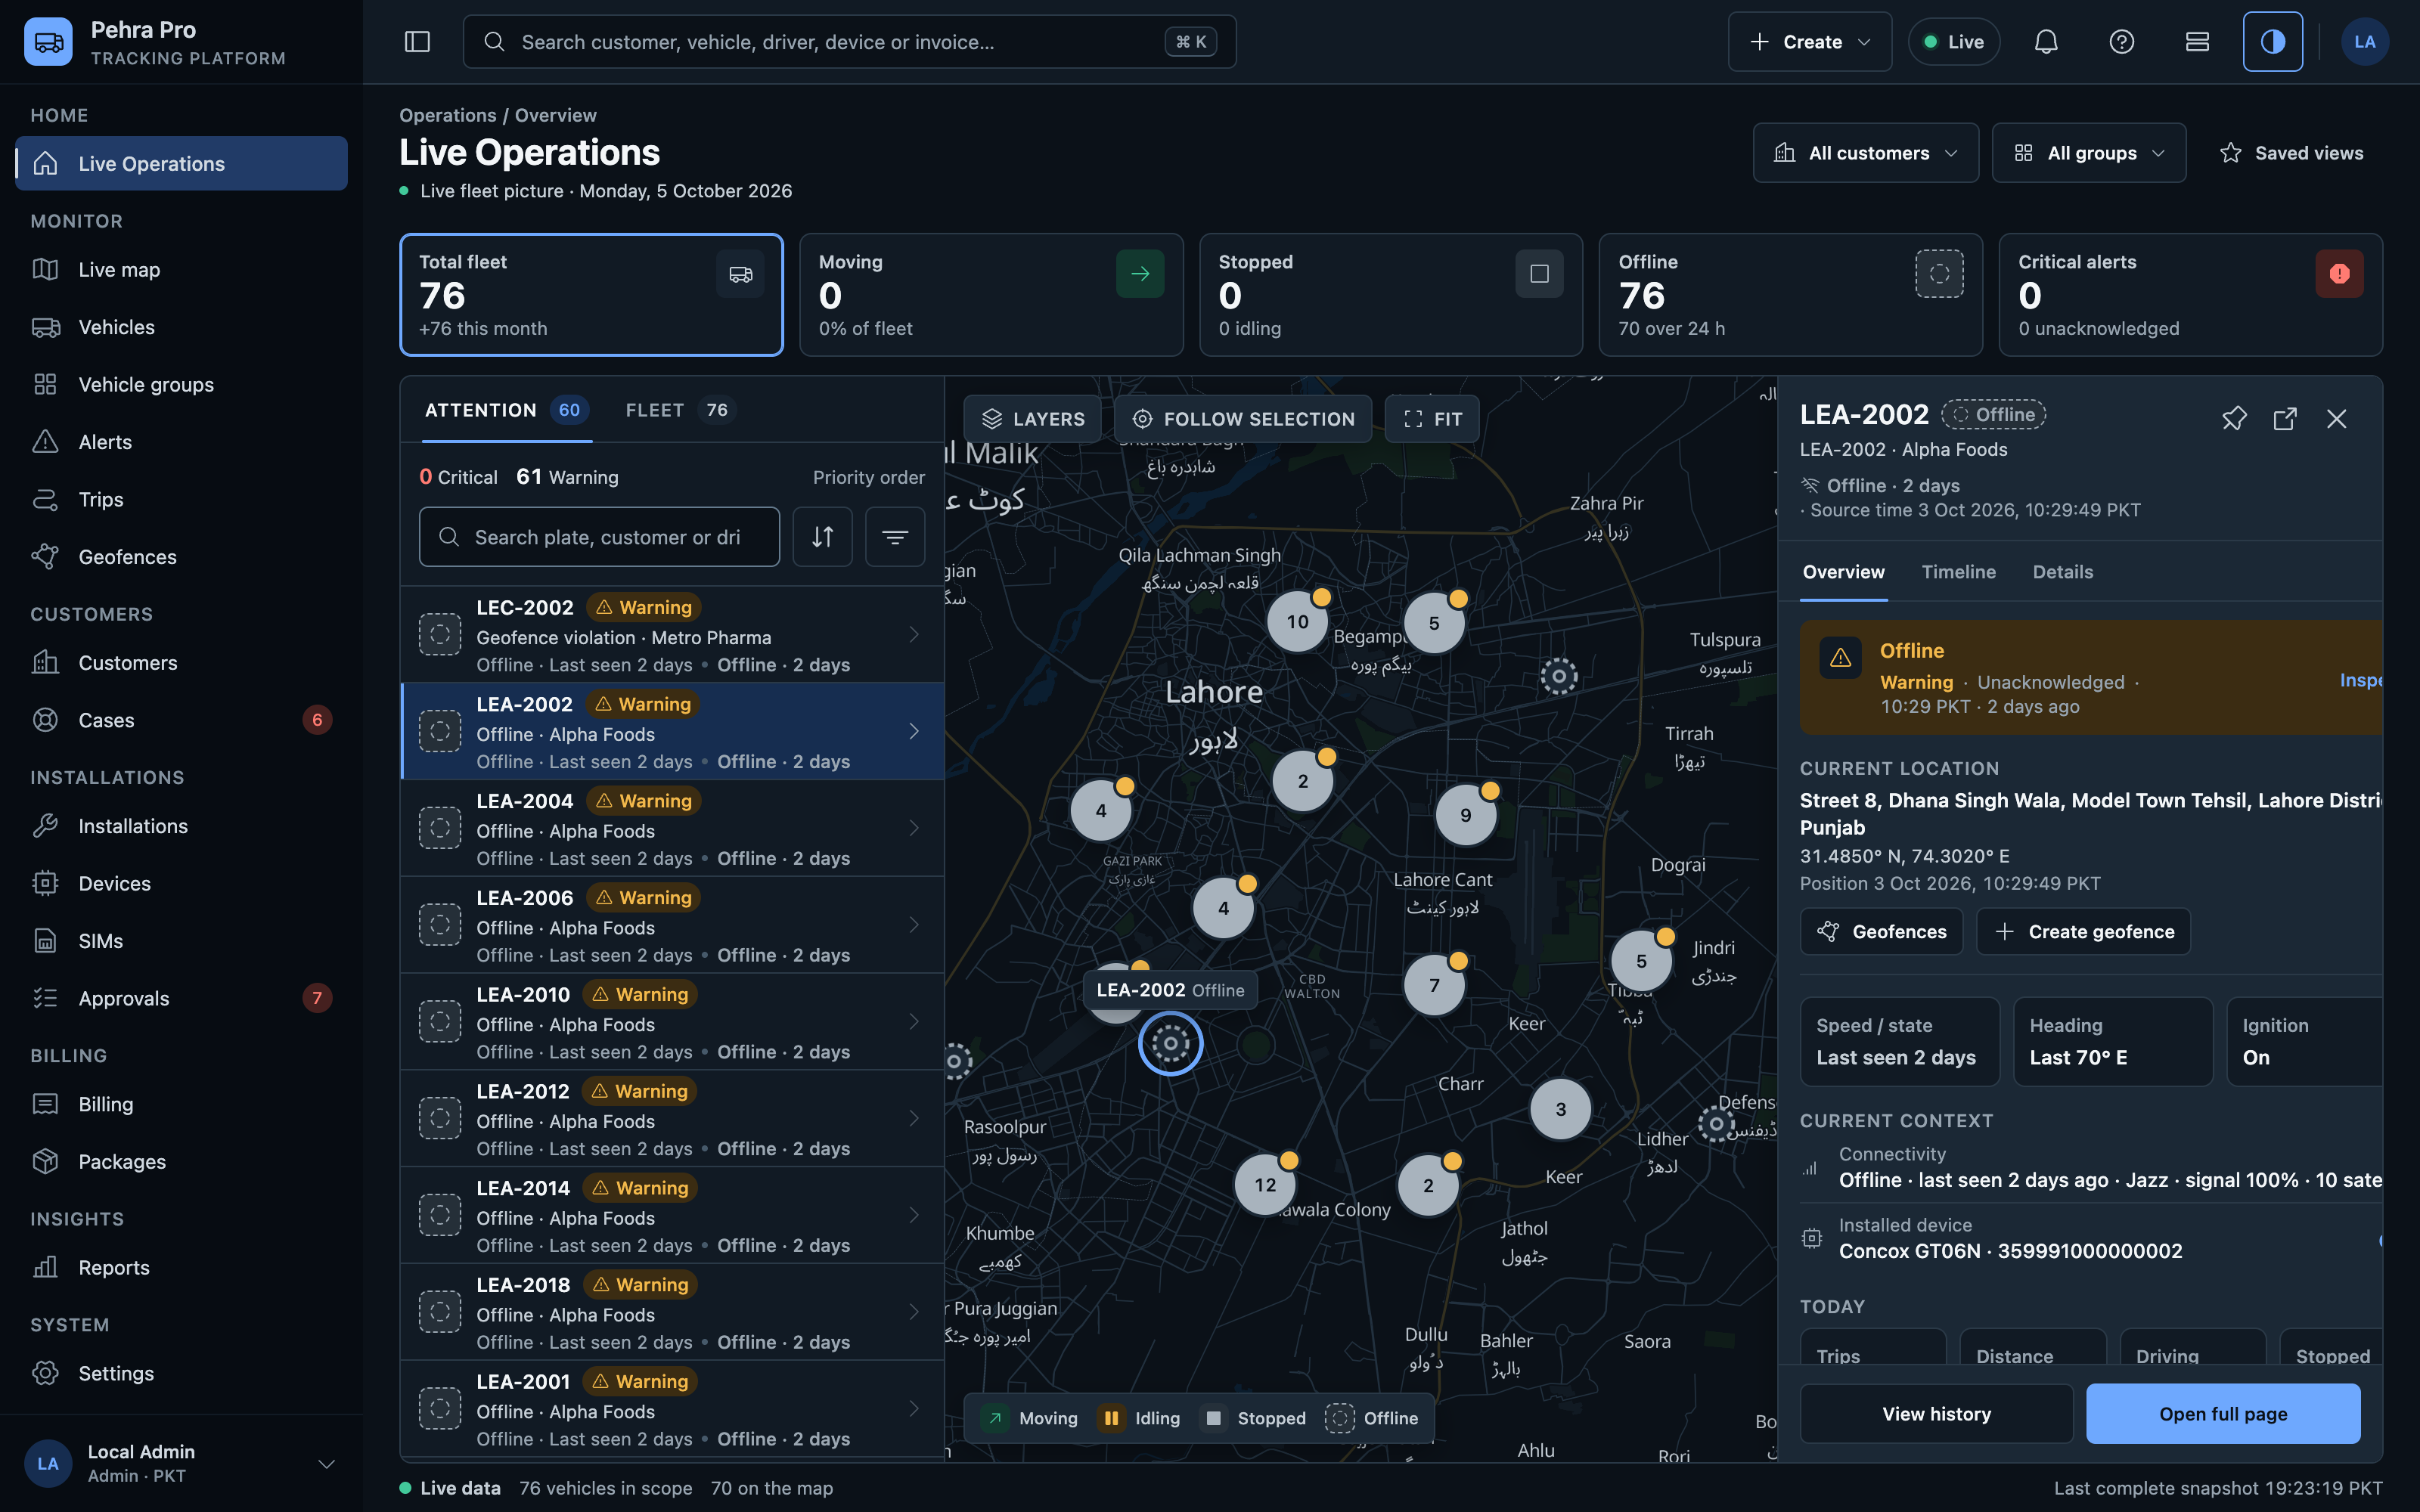Image resolution: width=2420 pixels, height=1512 pixels.
Task: Open Trips in the sidebar
Action: 182,499
